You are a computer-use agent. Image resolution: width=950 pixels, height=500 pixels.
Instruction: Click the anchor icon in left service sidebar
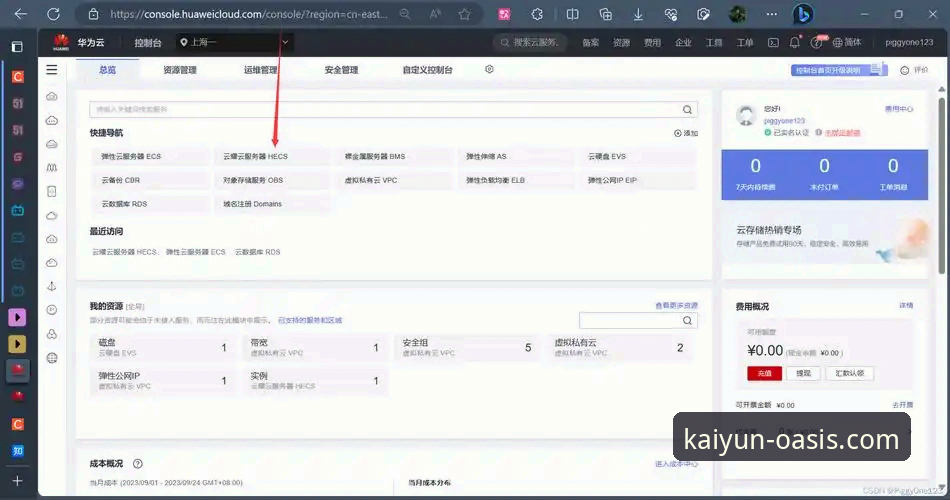52,286
